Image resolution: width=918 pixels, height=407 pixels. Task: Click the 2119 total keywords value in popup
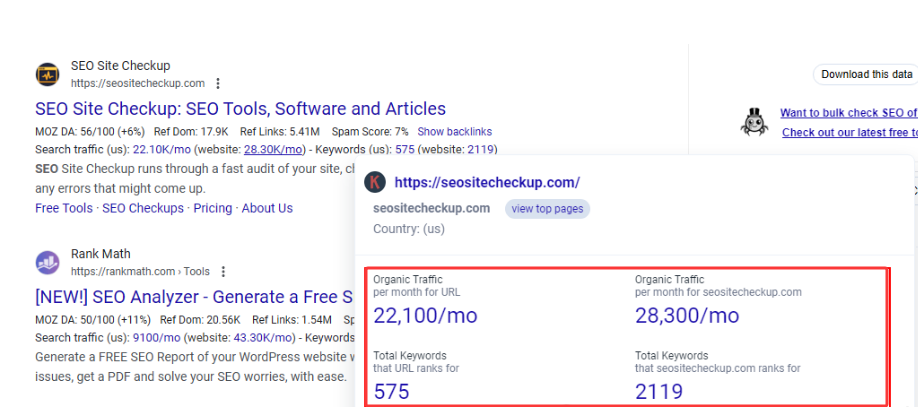[659, 391]
